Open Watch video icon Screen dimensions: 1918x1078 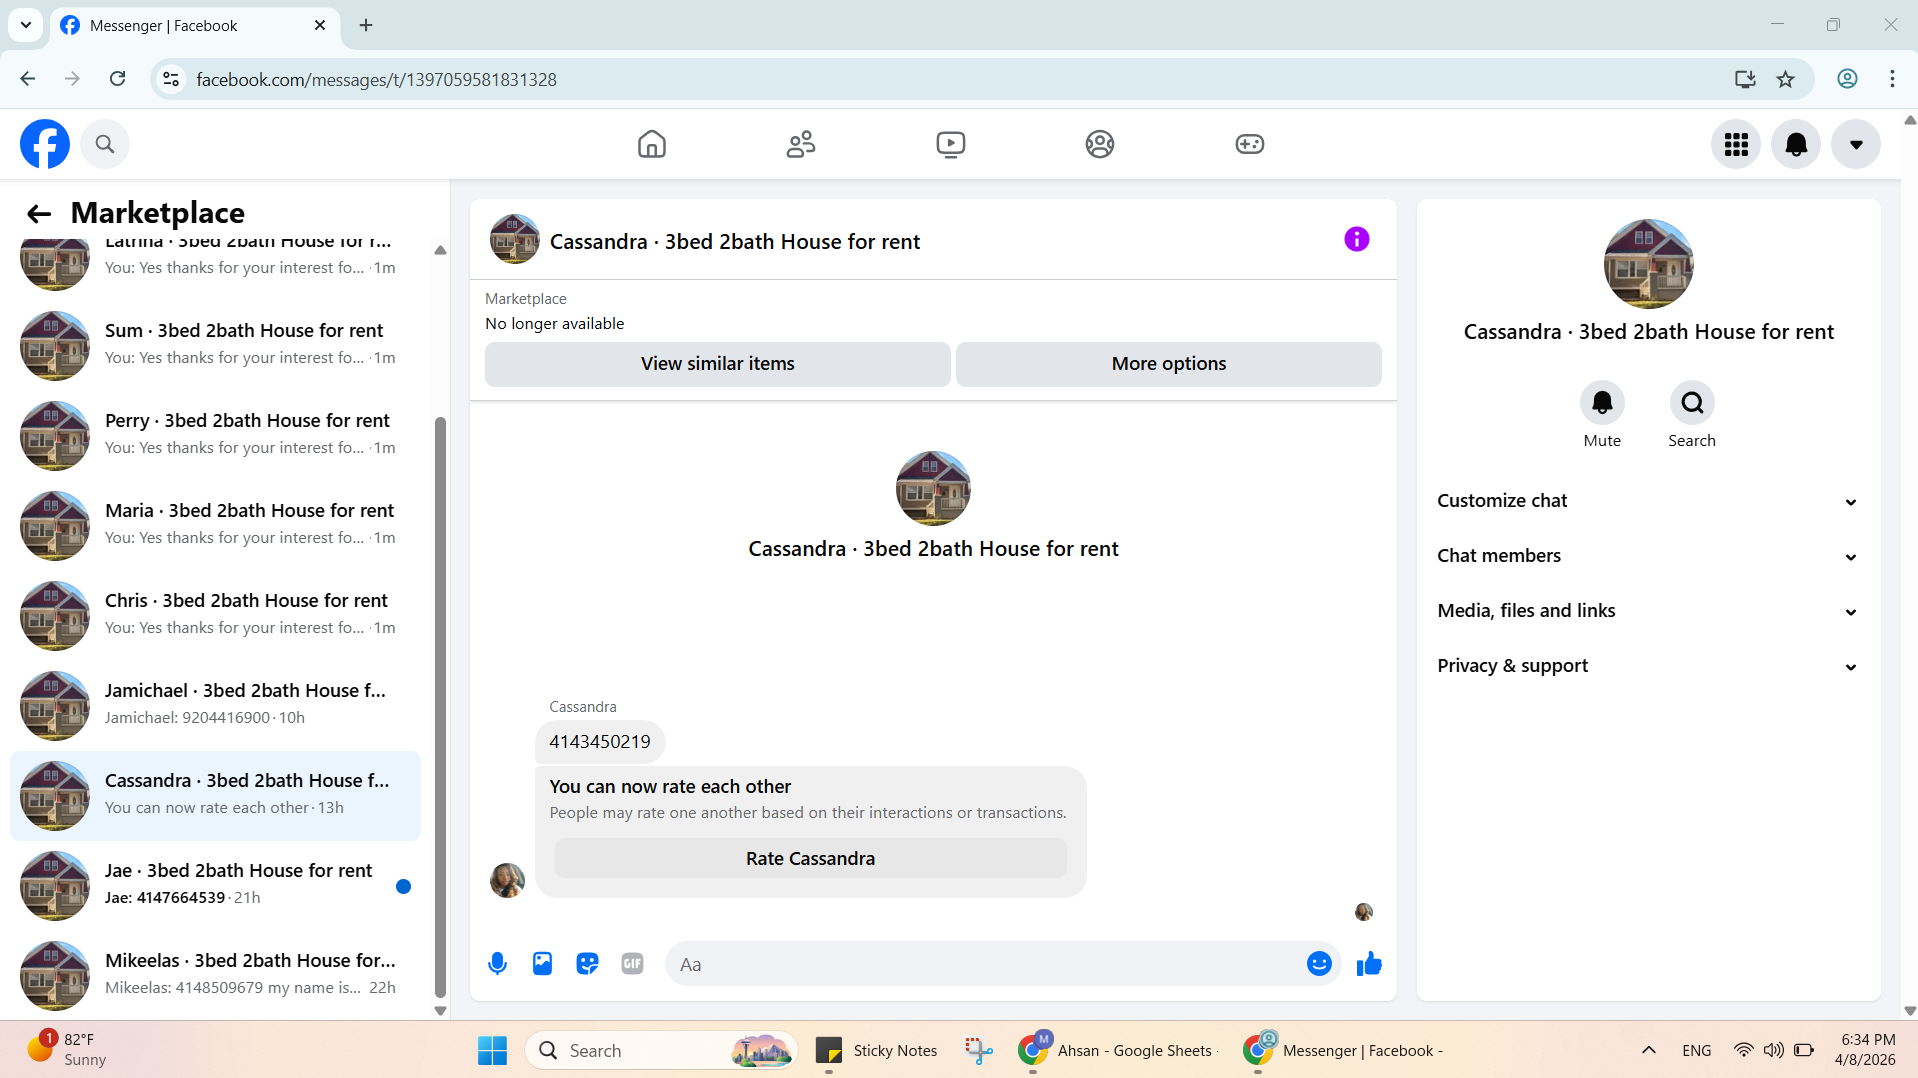(x=951, y=144)
